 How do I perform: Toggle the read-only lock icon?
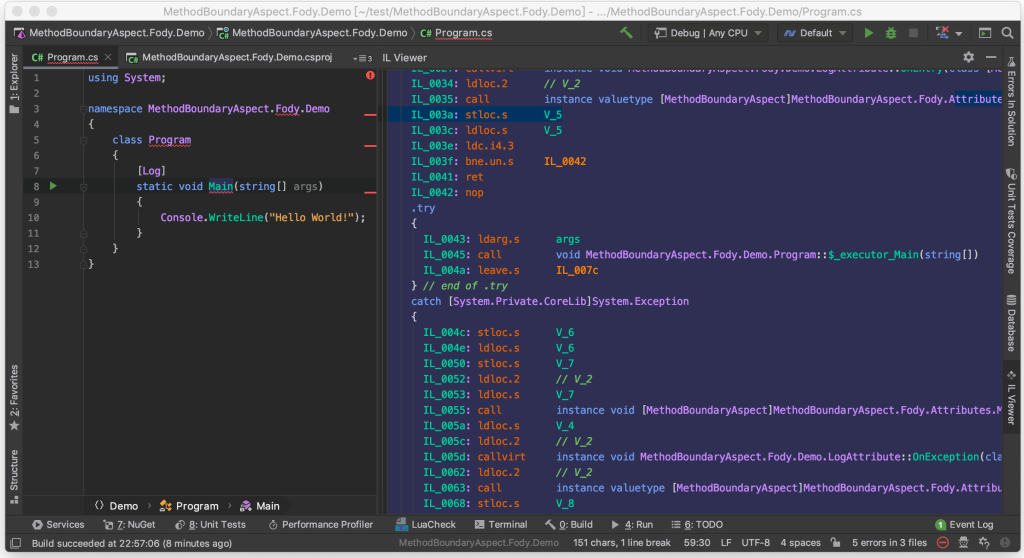(835, 542)
